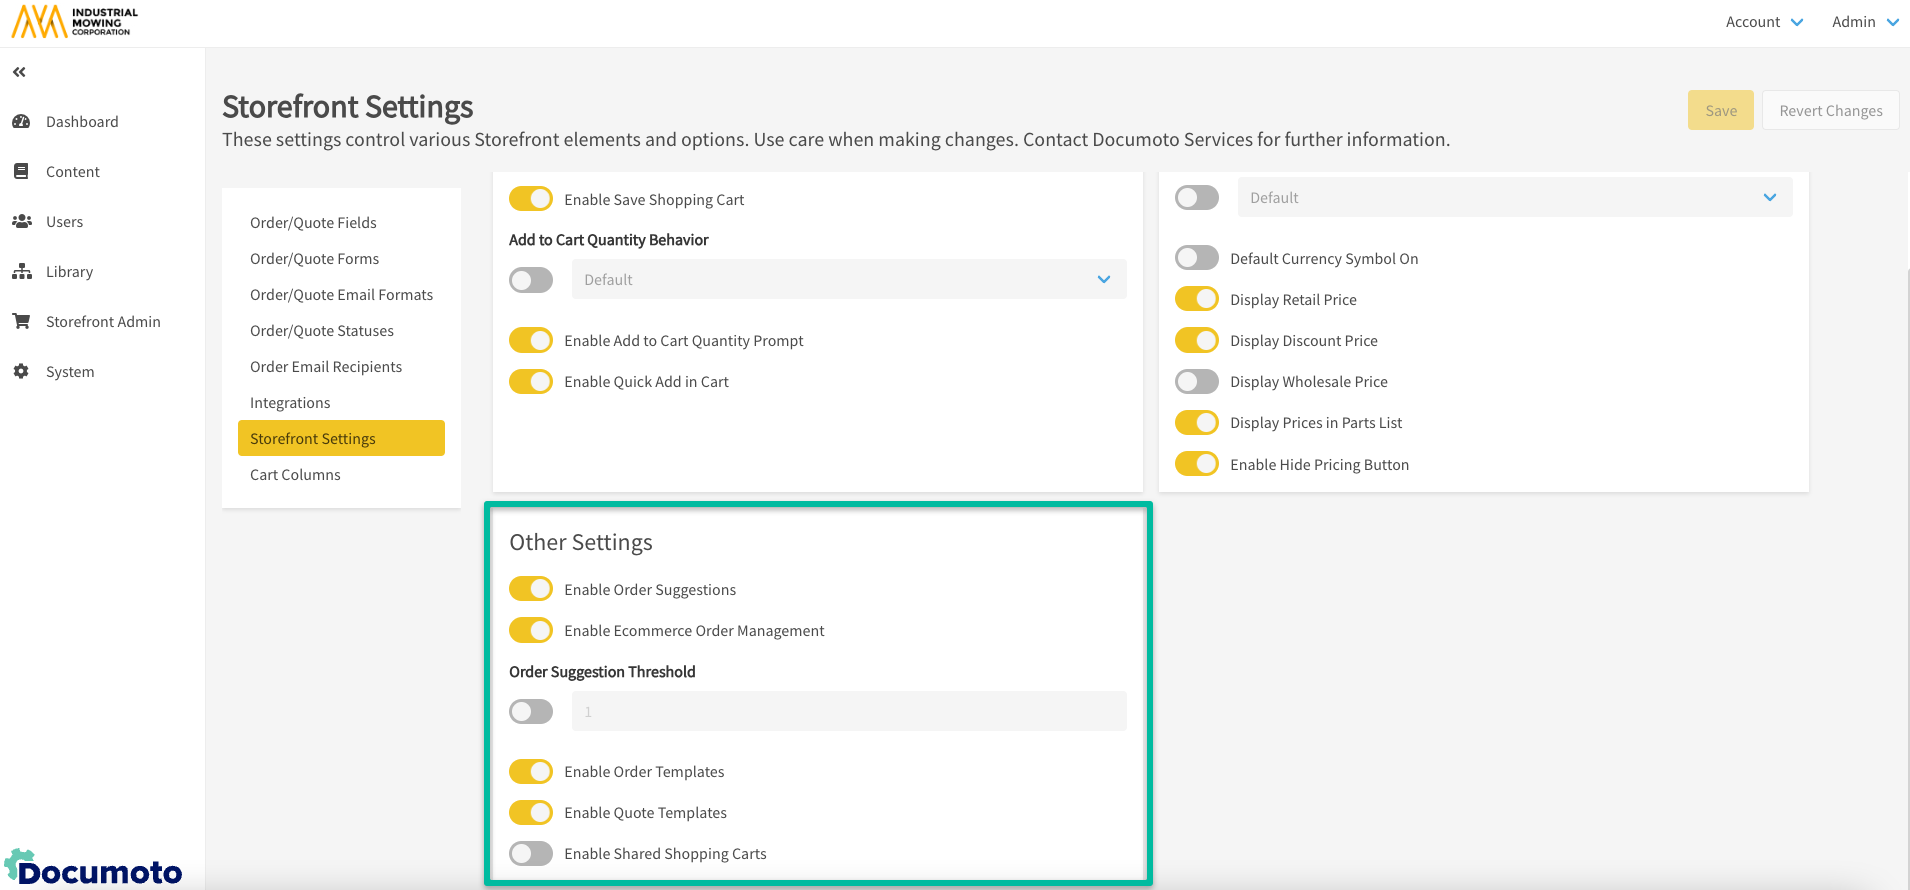Open Add to Cart Quantity Behavior dropdown
Screen dimensions: 1910x890
pyautogui.click(x=848, y=280)
